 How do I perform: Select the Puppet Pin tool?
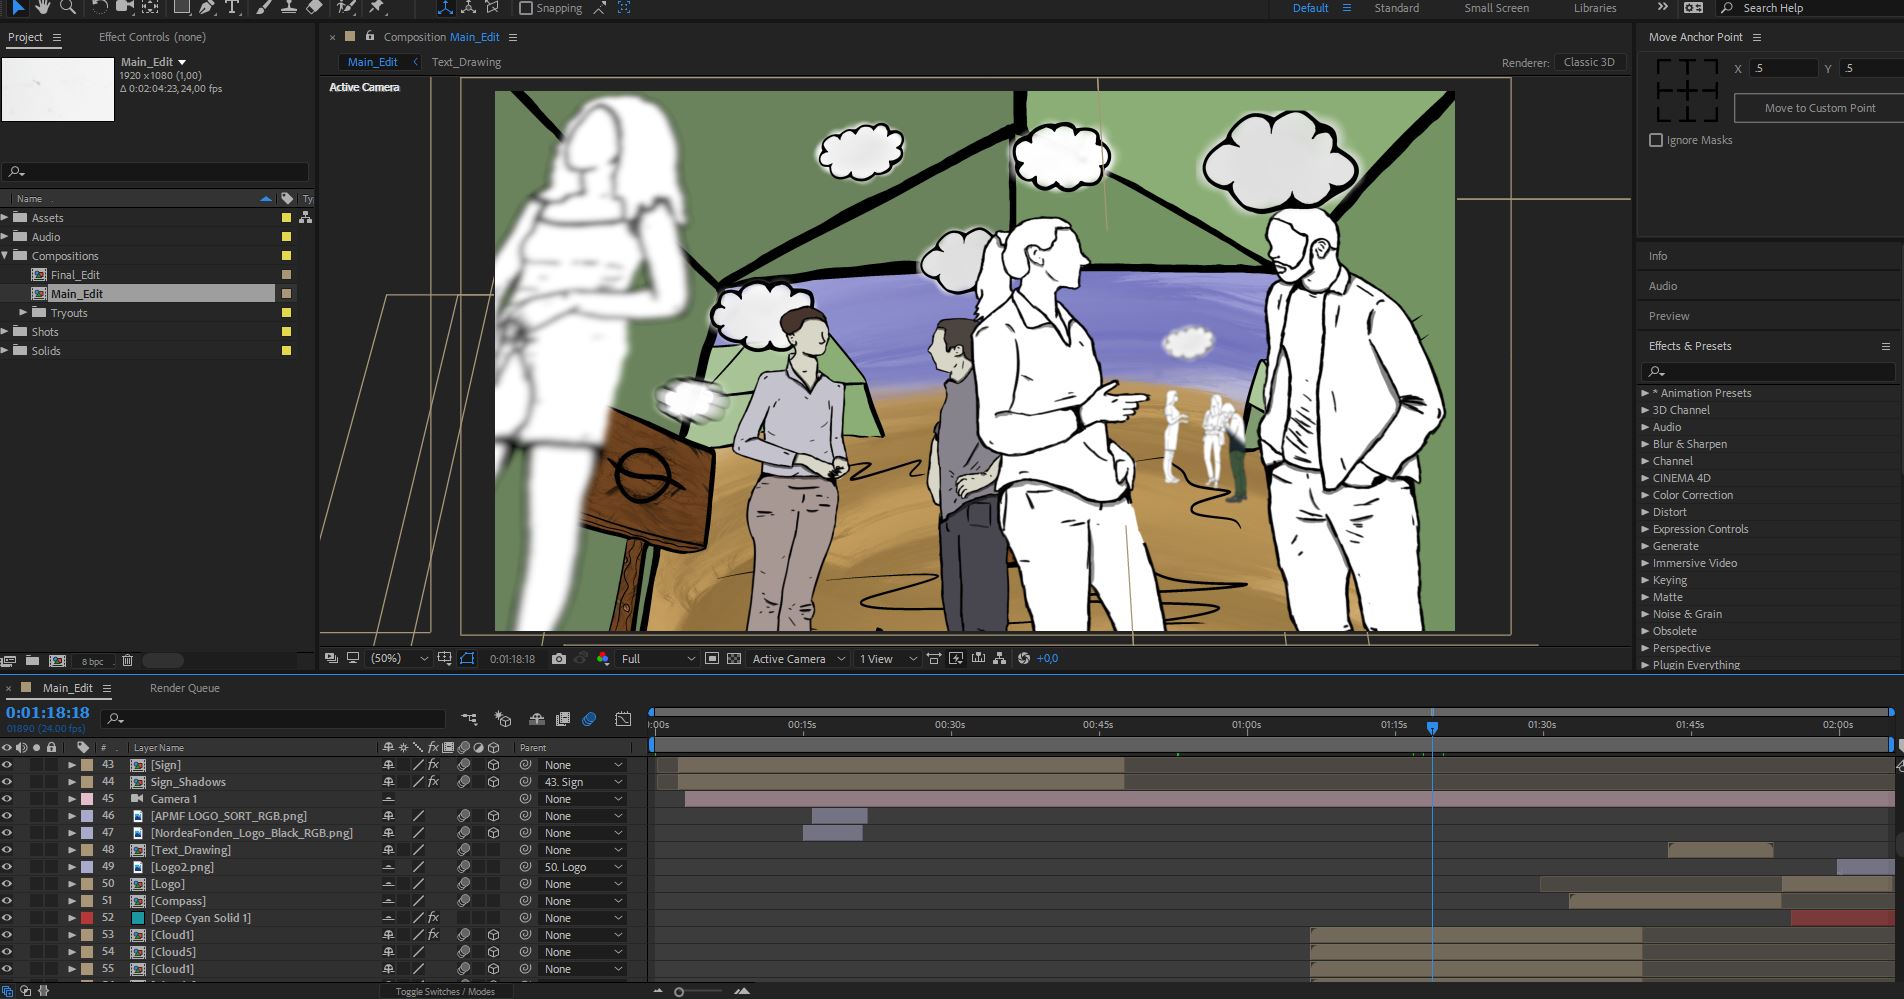tap(377, 7)
